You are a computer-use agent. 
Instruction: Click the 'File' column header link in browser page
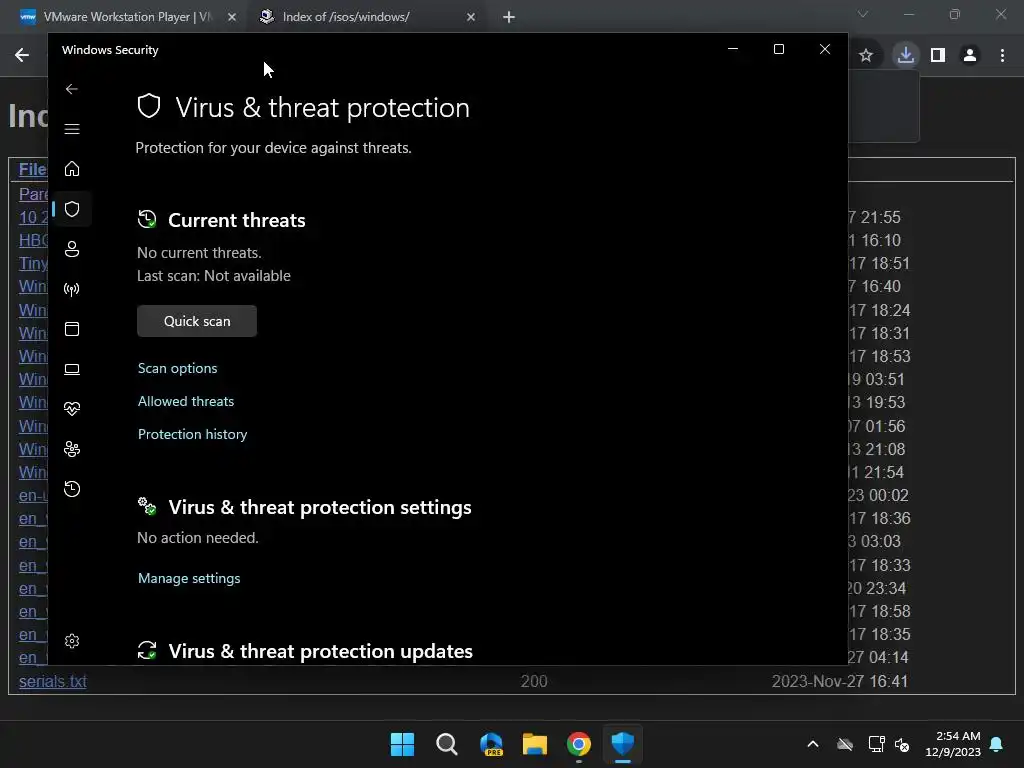click(x=33, y=169)
